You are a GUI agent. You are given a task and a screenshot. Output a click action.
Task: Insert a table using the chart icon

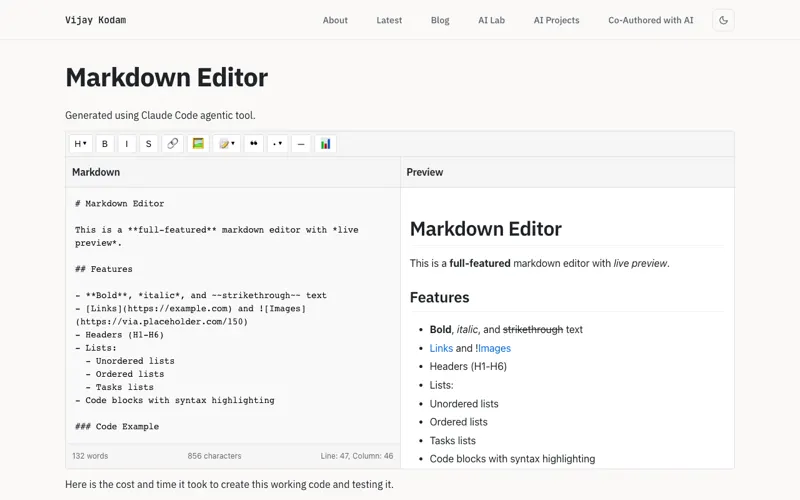tap(325, 144)
